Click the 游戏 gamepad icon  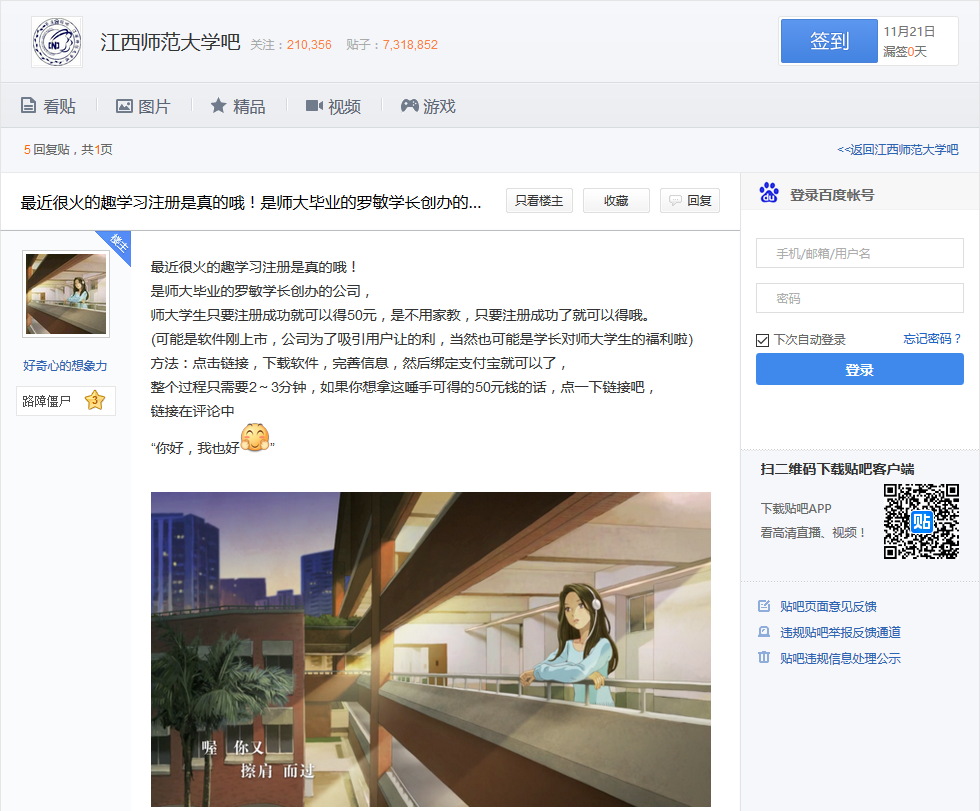410,106
